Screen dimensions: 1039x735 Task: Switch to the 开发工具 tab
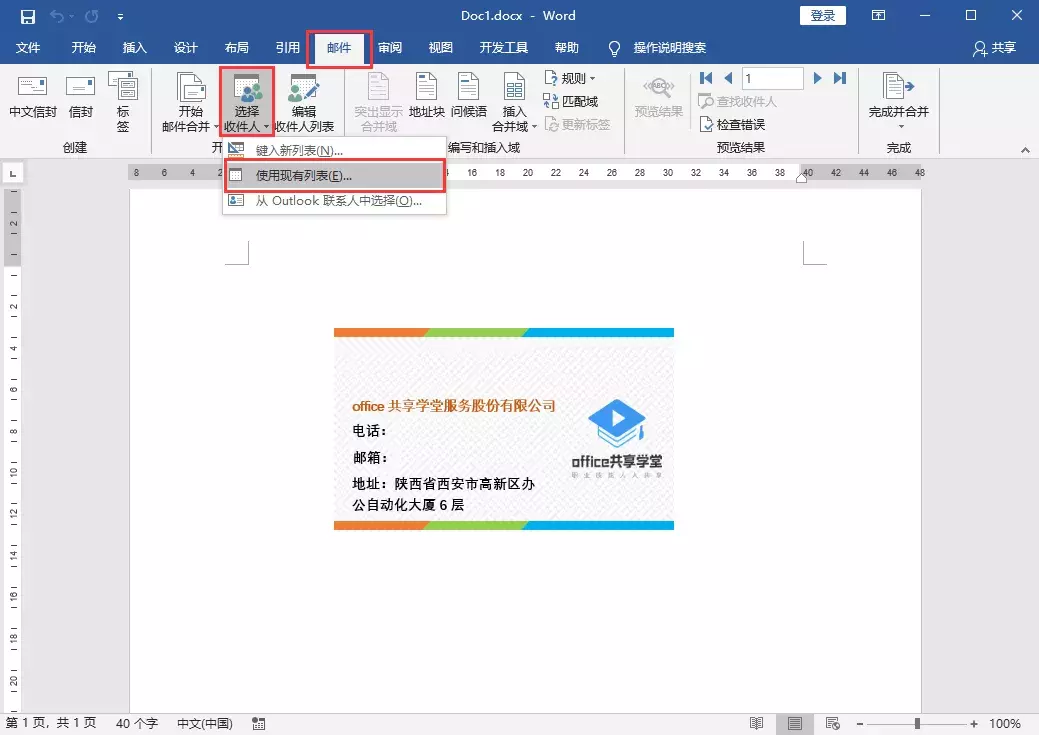click(x=504, y=48)
